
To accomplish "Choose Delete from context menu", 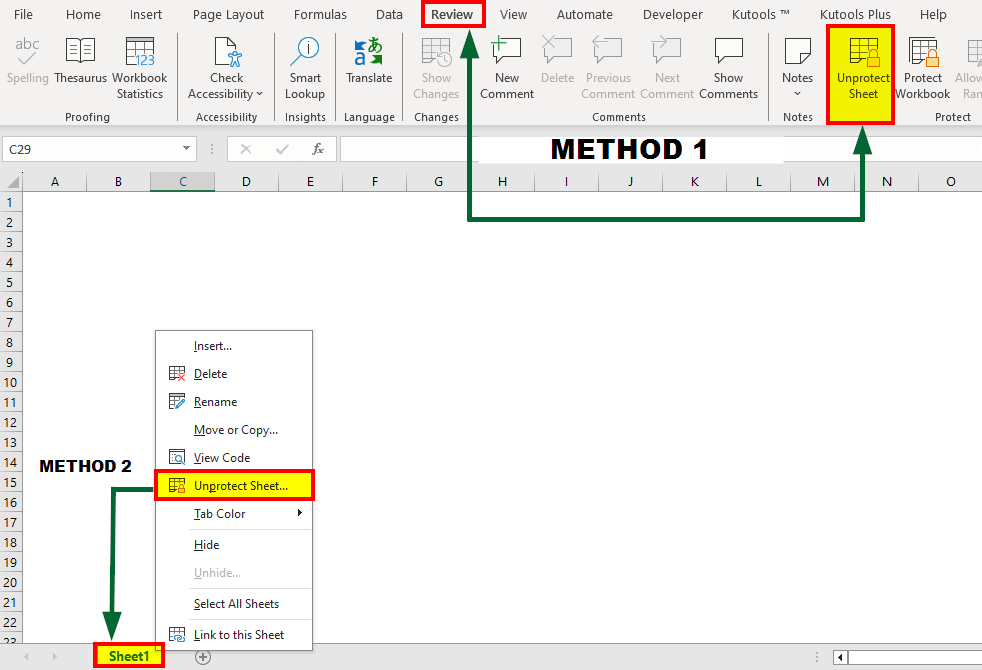I will pos(234,374).
